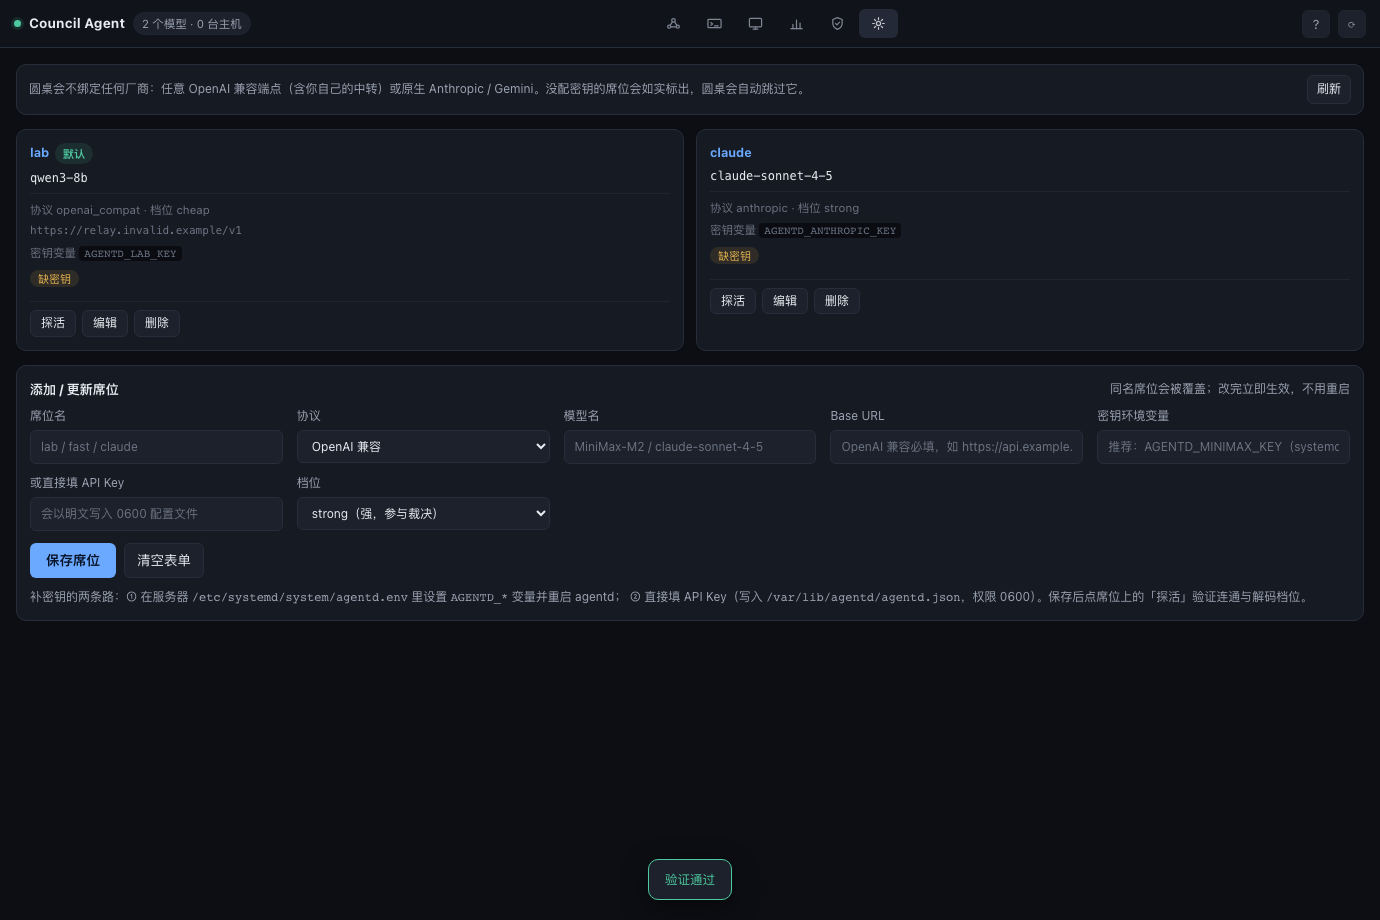Open the 协议 dropdown showing OpenAI 兼容

pyautogui.click(x=423, y=447)
